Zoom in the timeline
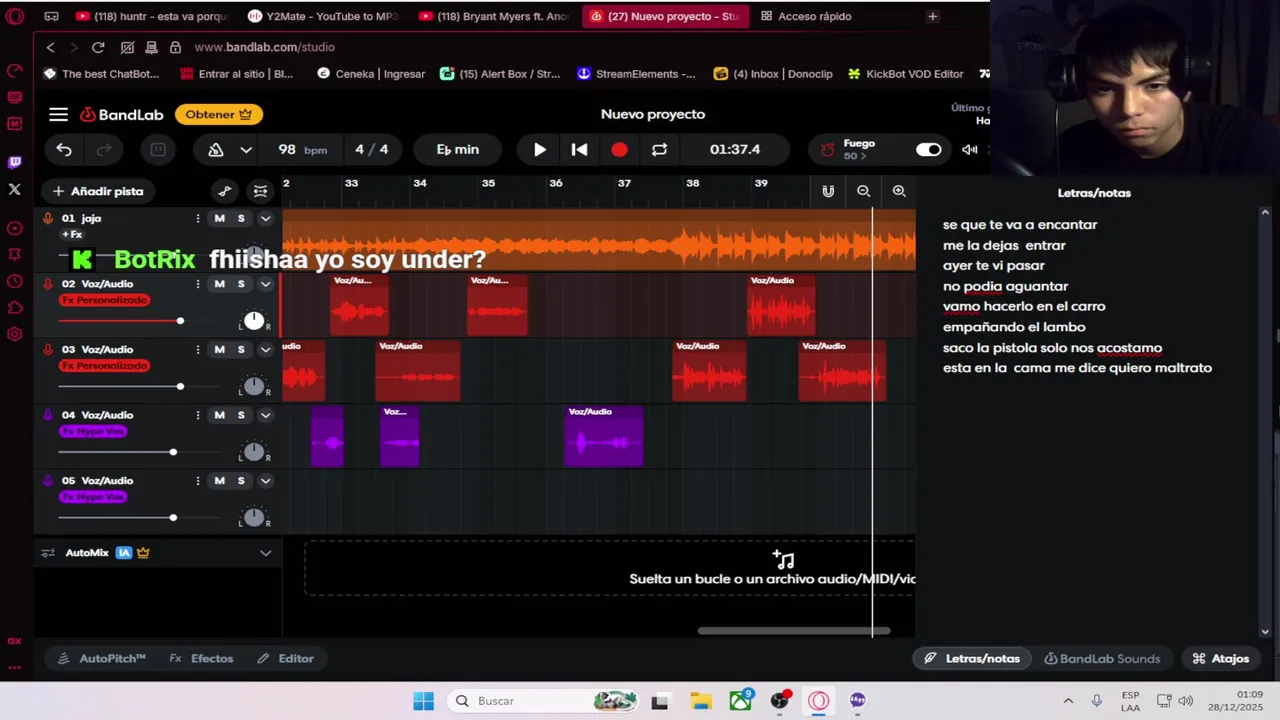The image size is (1280, 720). click(899, 191)
